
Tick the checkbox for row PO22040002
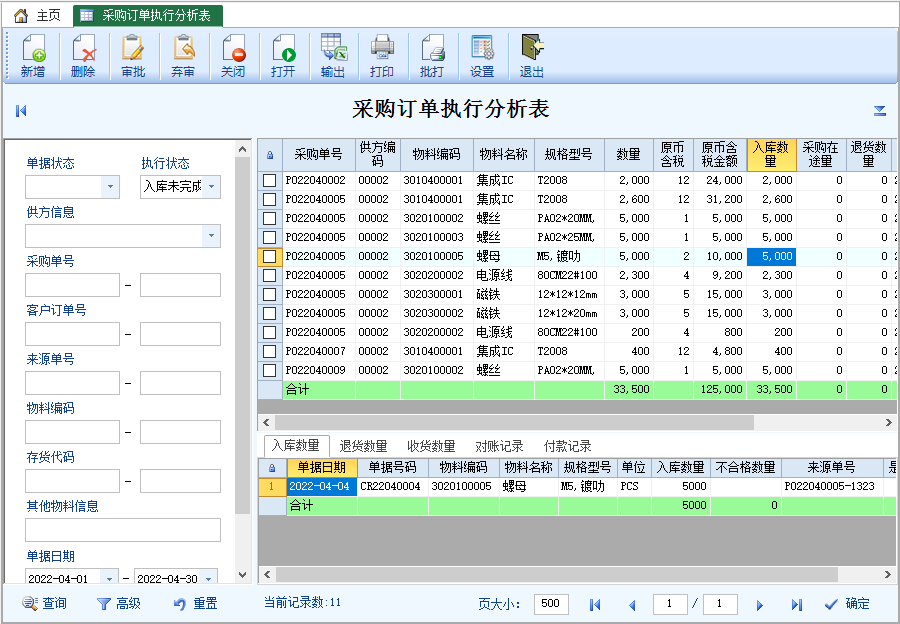tap(270, 180)
